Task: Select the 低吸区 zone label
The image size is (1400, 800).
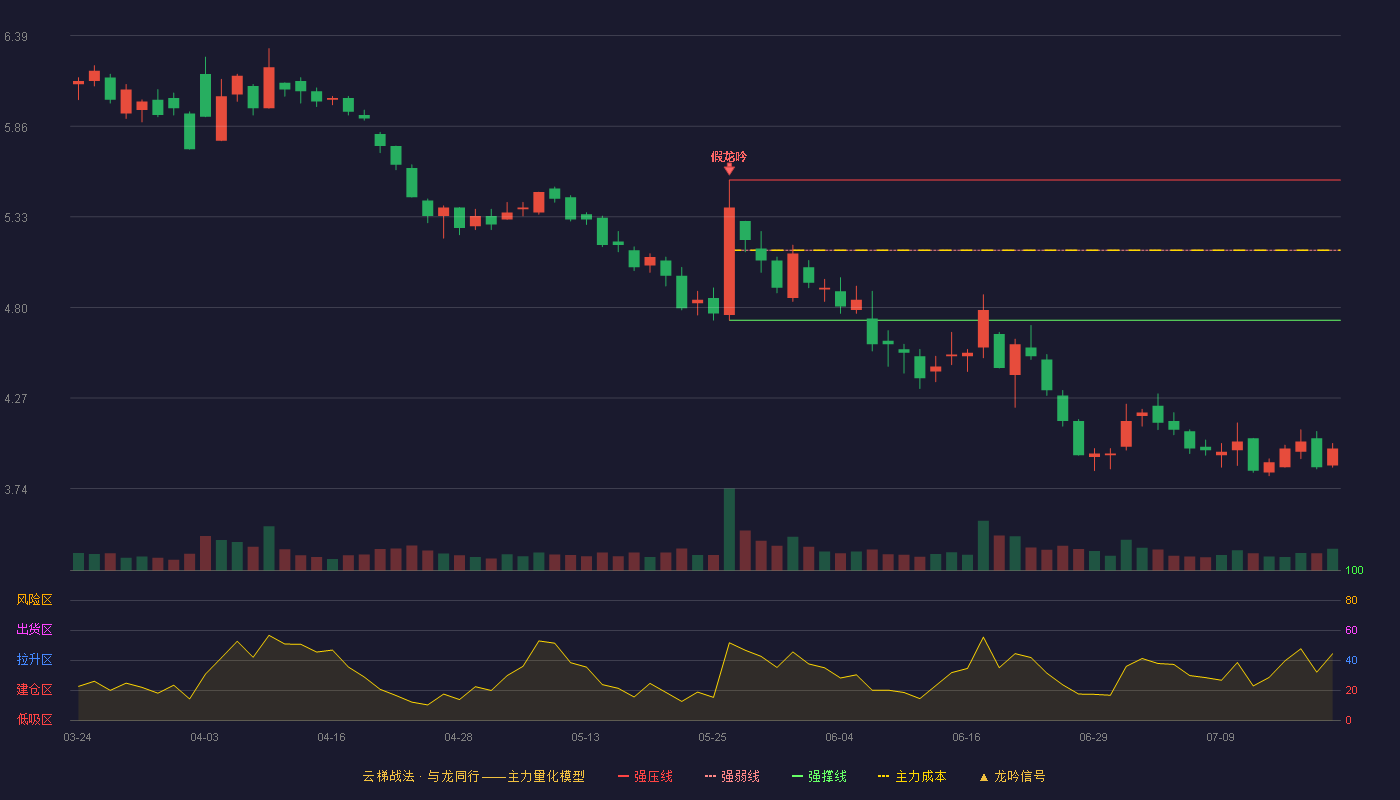Action: click(x=35, y=719)
